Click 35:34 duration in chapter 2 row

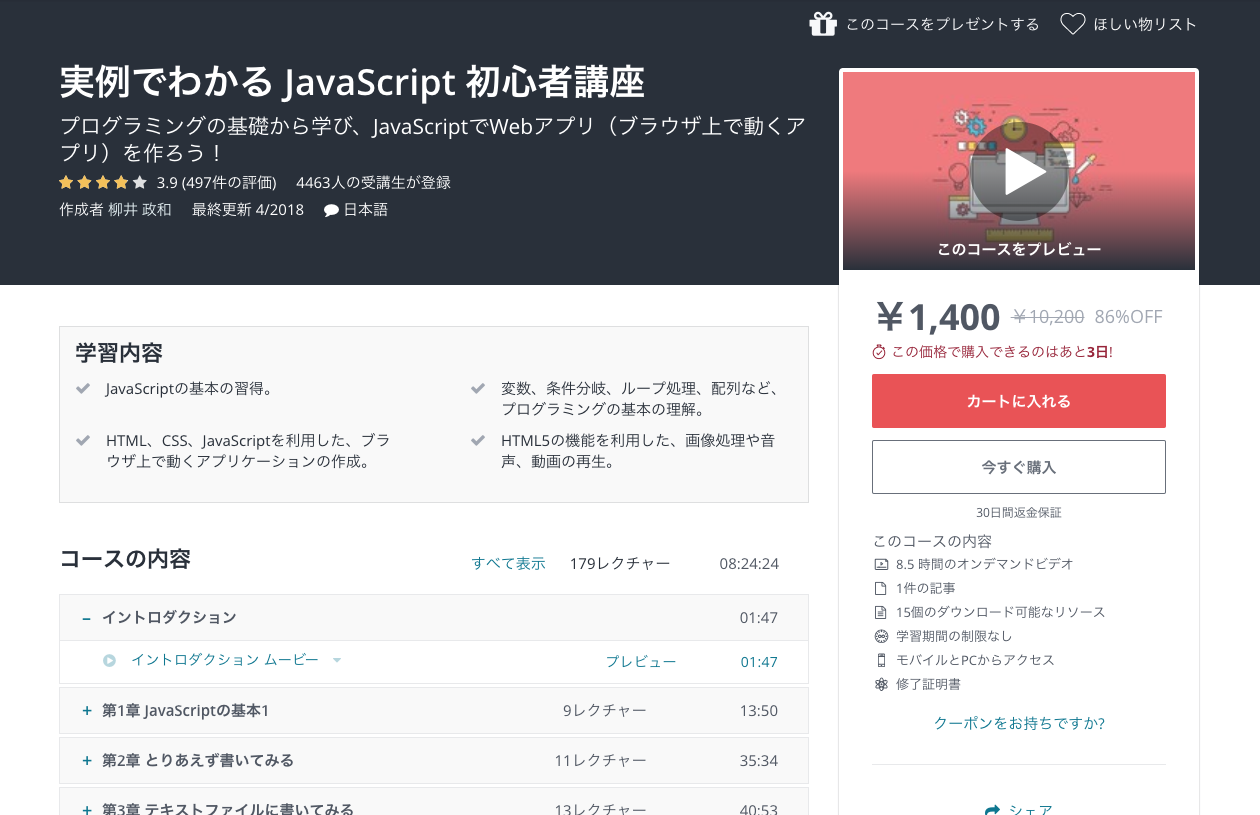tap(759, 761)
